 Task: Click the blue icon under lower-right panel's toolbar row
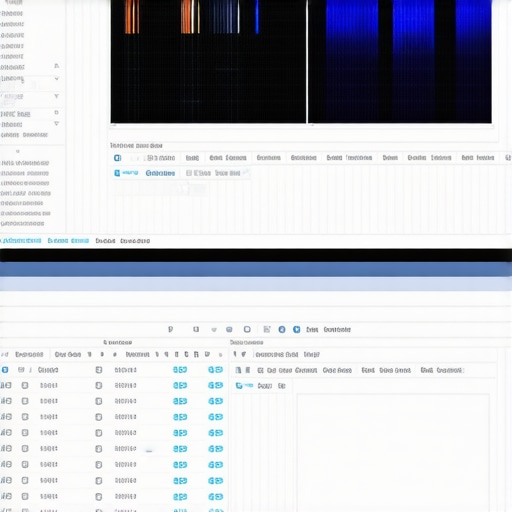pos(239,386)
